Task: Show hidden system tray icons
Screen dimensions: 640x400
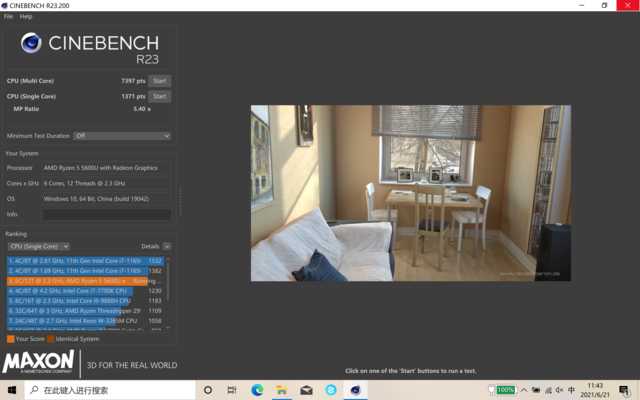Action: (524, 390)
